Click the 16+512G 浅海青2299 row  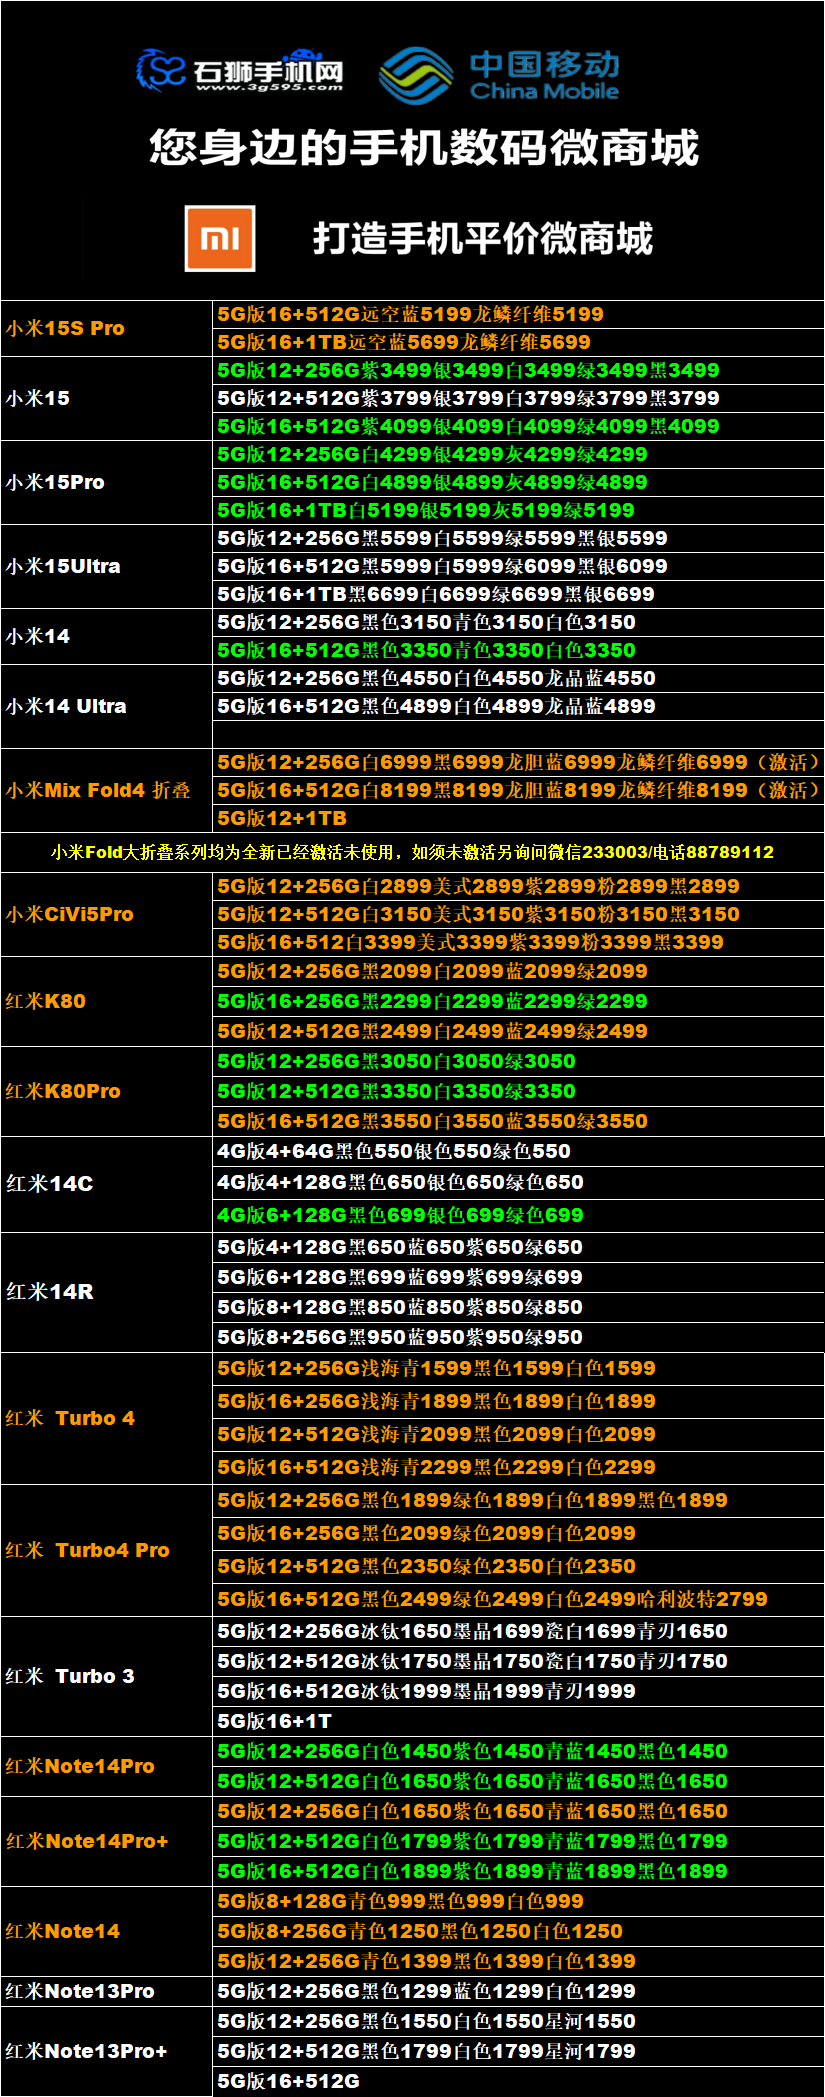519,1467
